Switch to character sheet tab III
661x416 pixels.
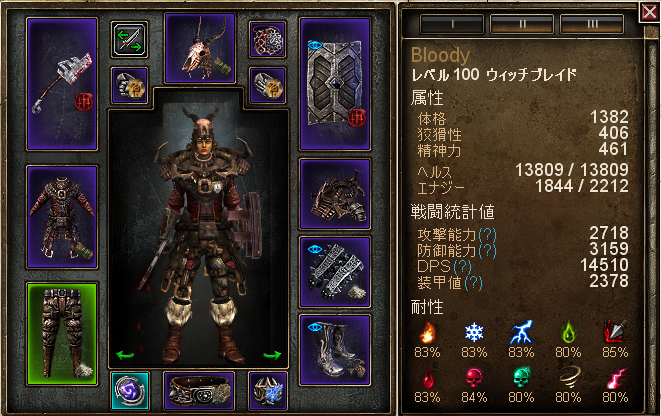[x=592, y=24]
